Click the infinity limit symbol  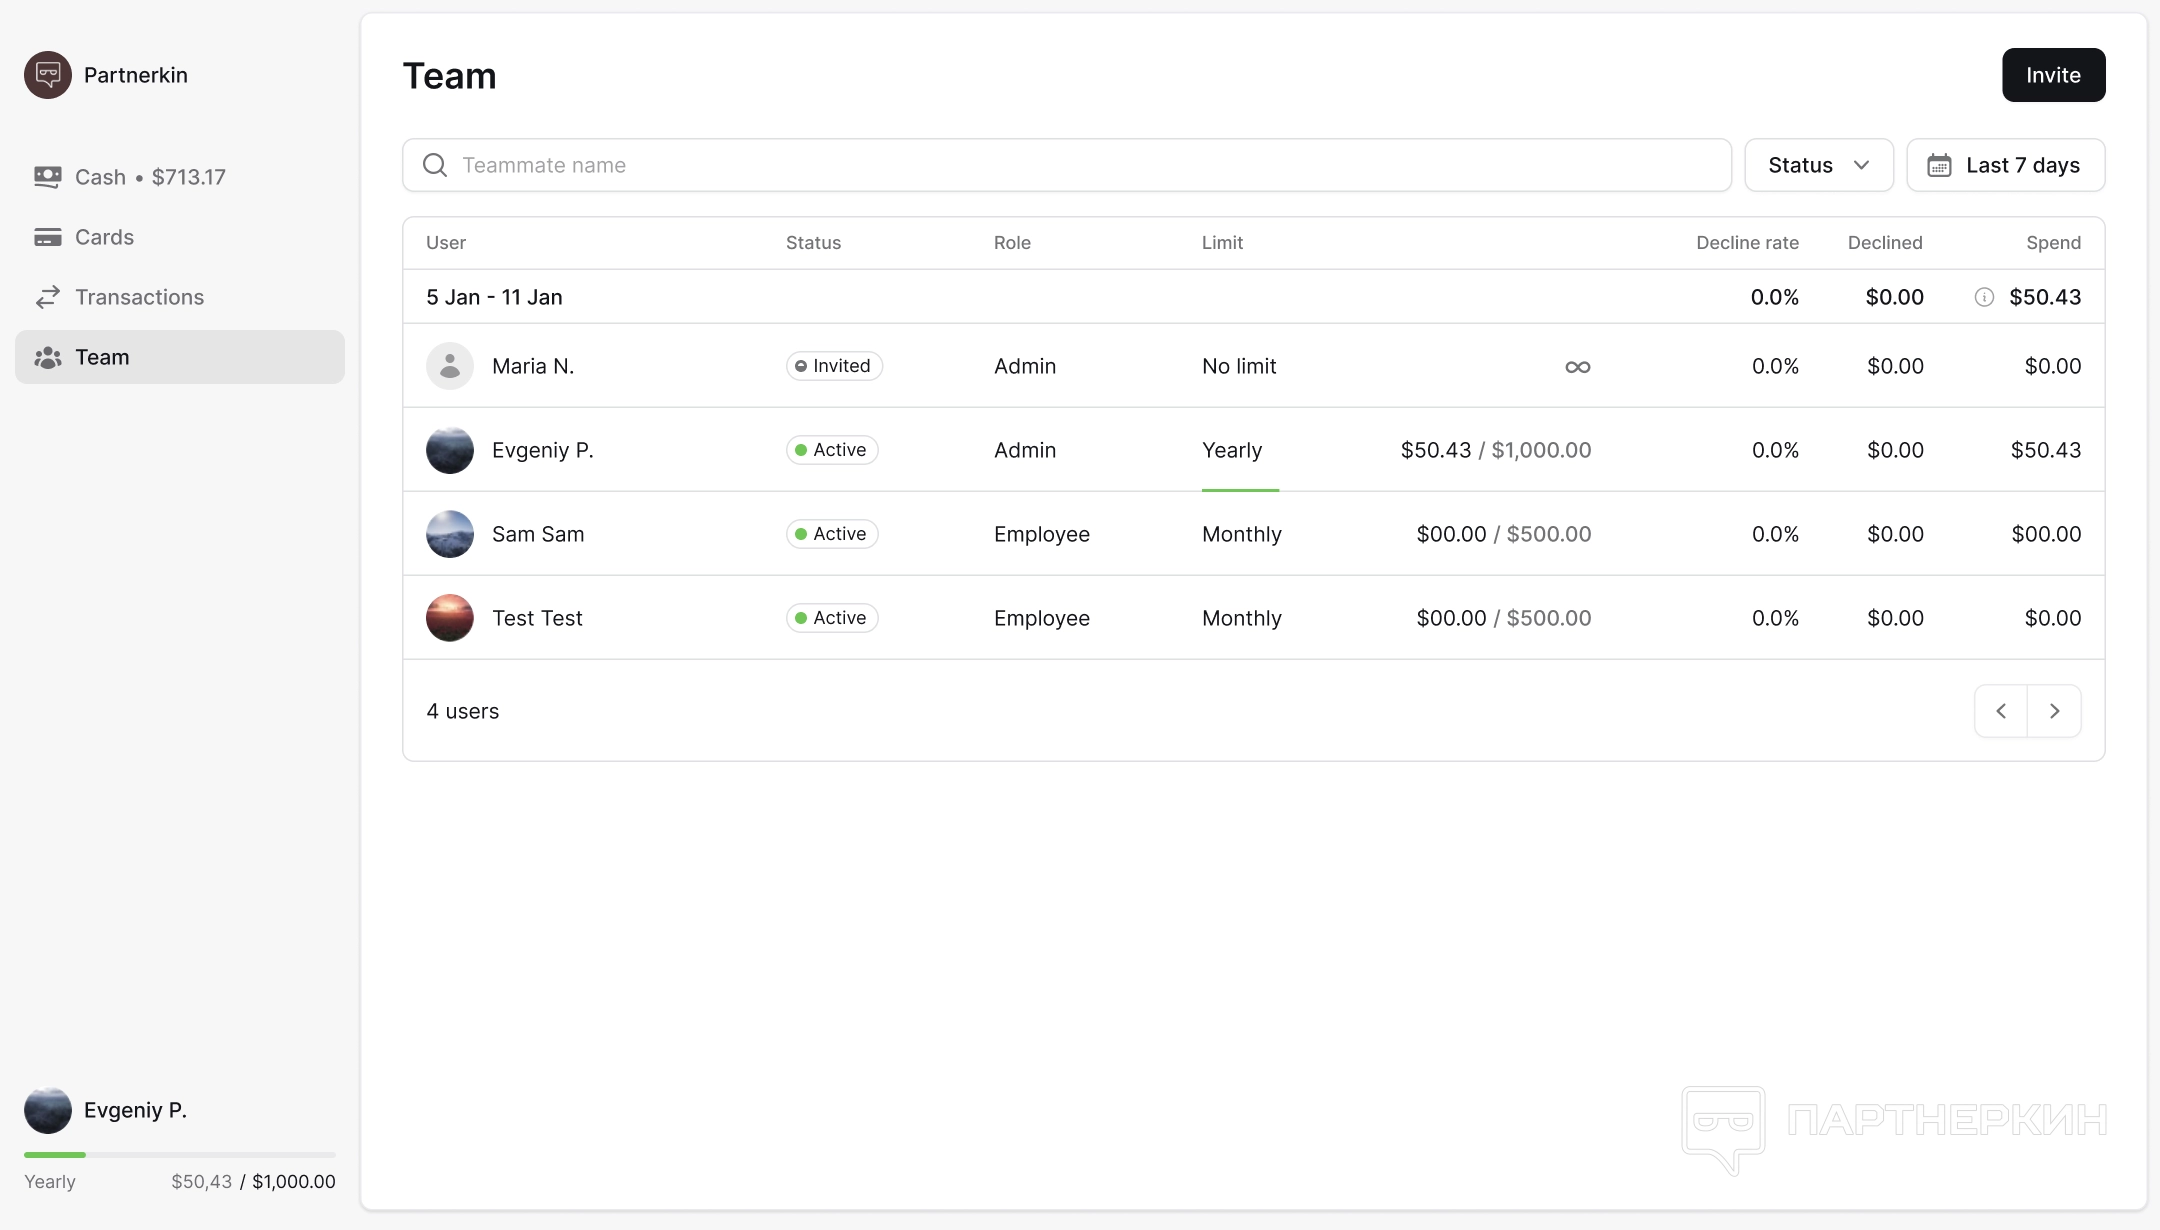[x=1577, y=367]
